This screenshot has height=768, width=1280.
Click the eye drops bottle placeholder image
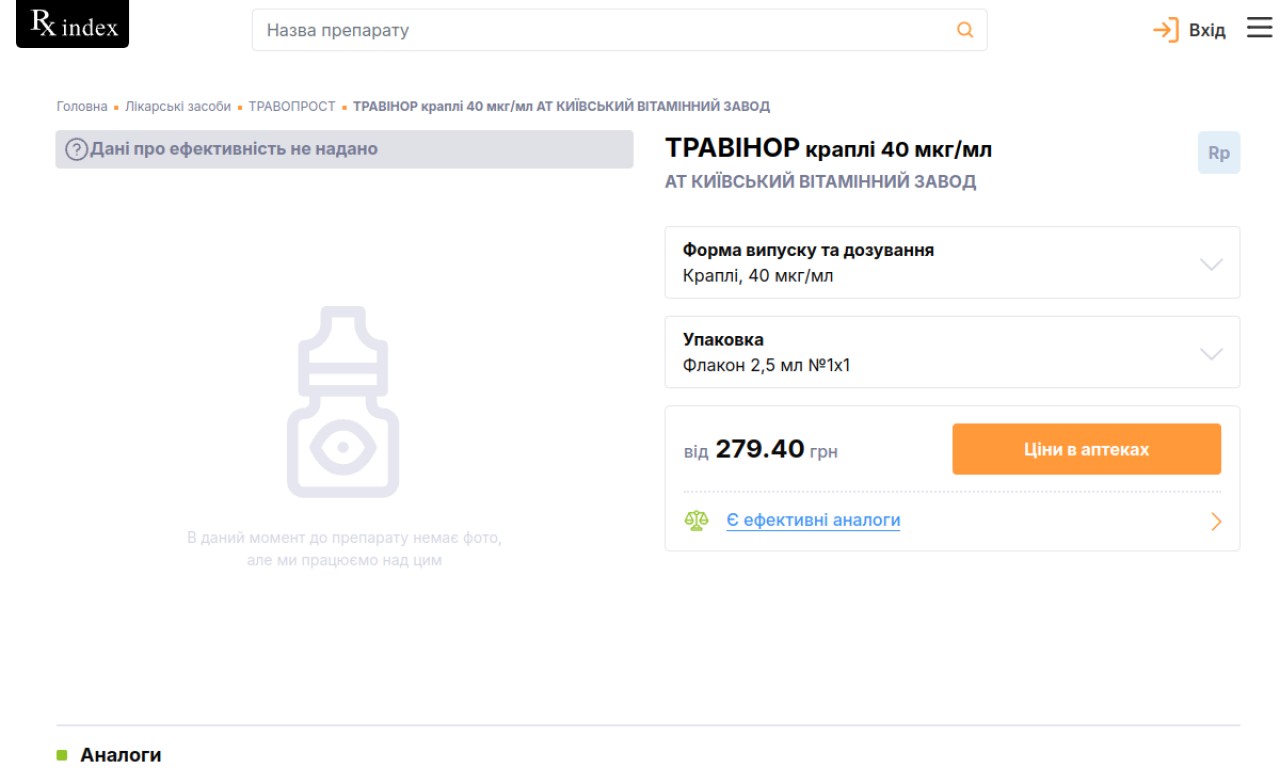tap(343, 402)
